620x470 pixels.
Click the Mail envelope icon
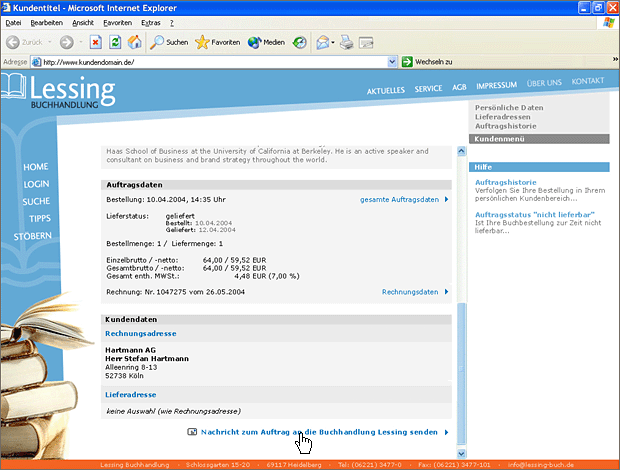coord(323,42)
